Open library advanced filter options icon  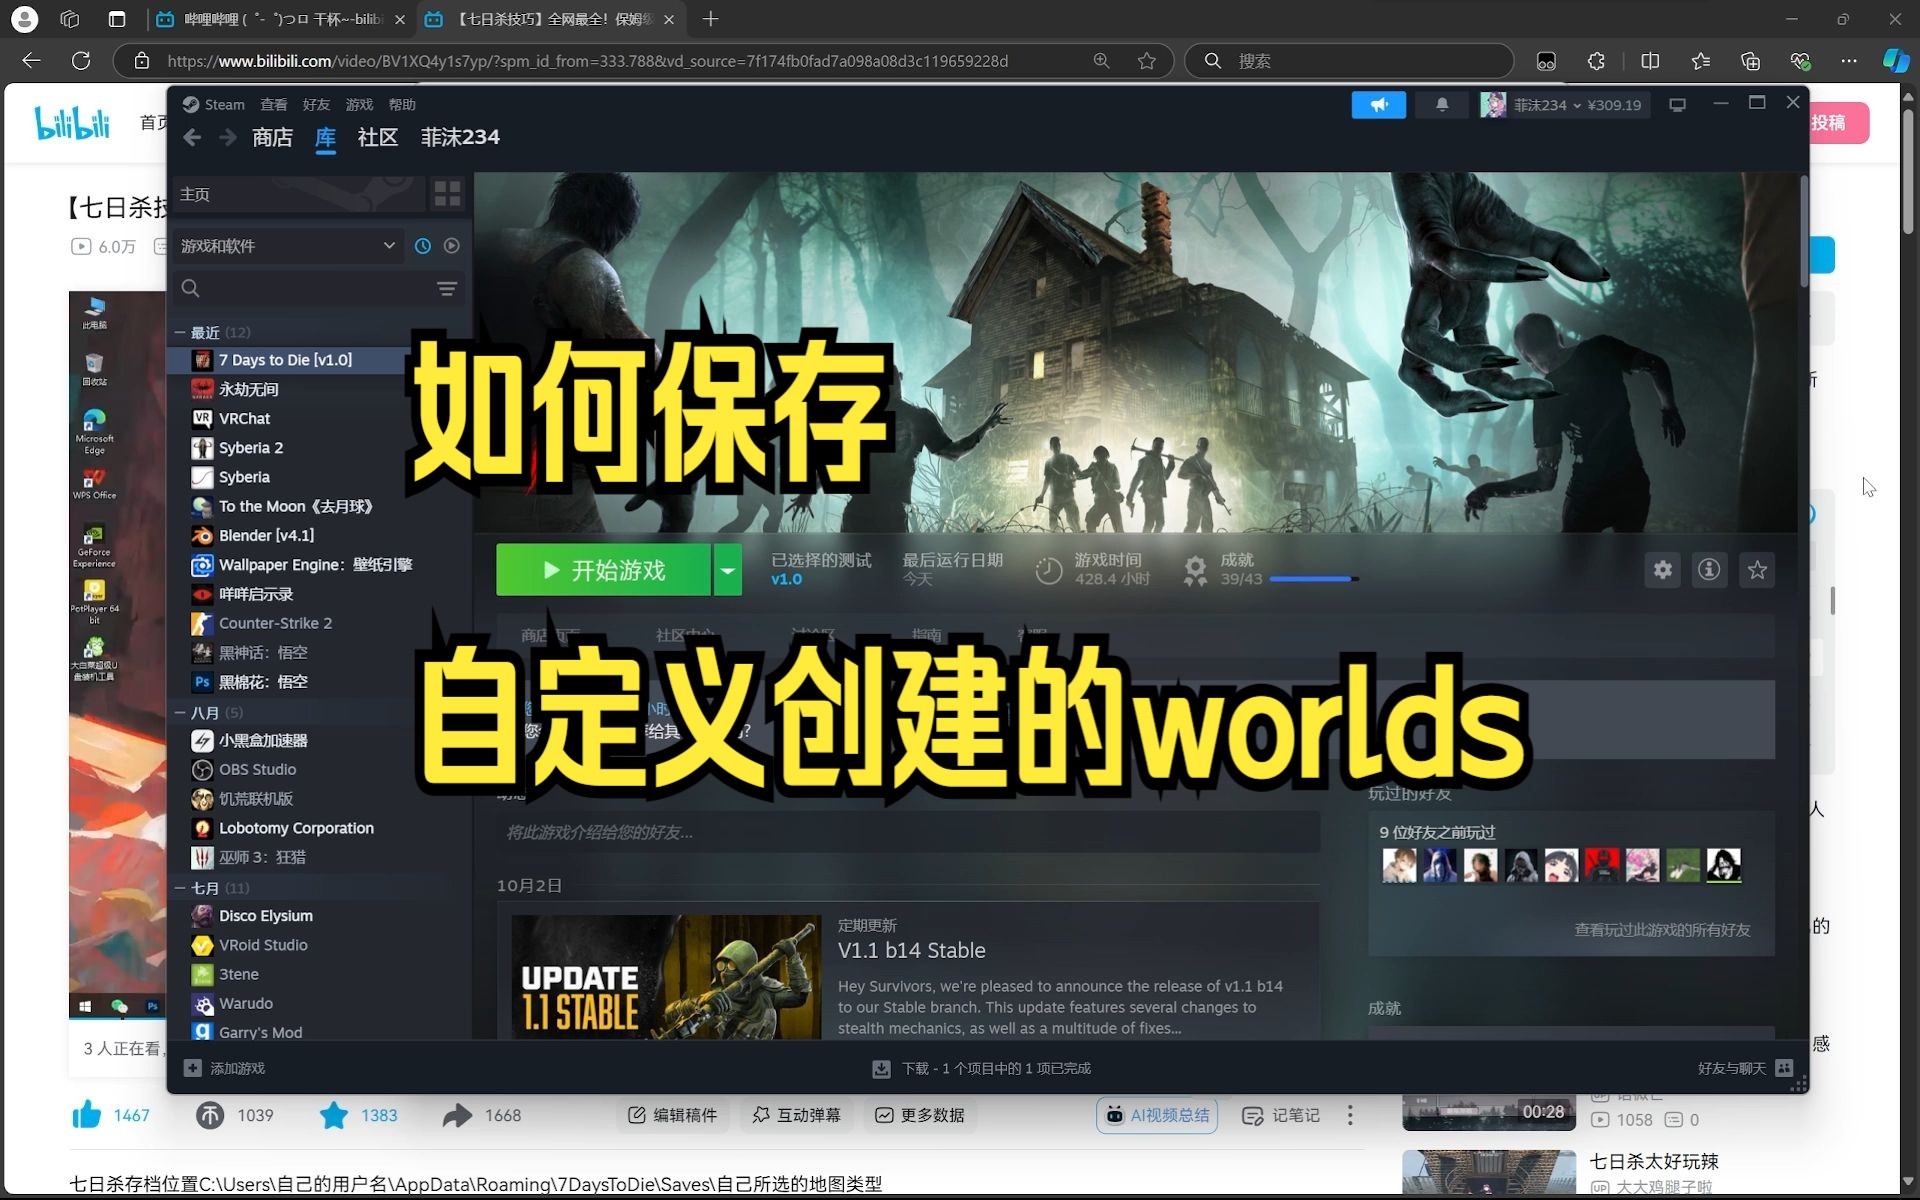pyautogui.click(x=446, y=289)
